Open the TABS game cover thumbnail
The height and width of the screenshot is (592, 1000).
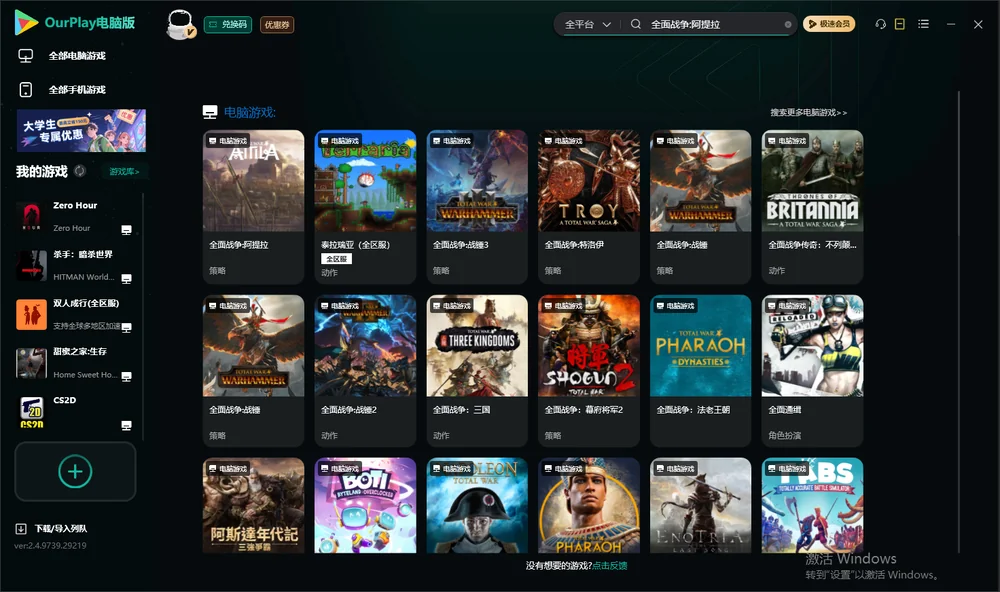(812, 505)
